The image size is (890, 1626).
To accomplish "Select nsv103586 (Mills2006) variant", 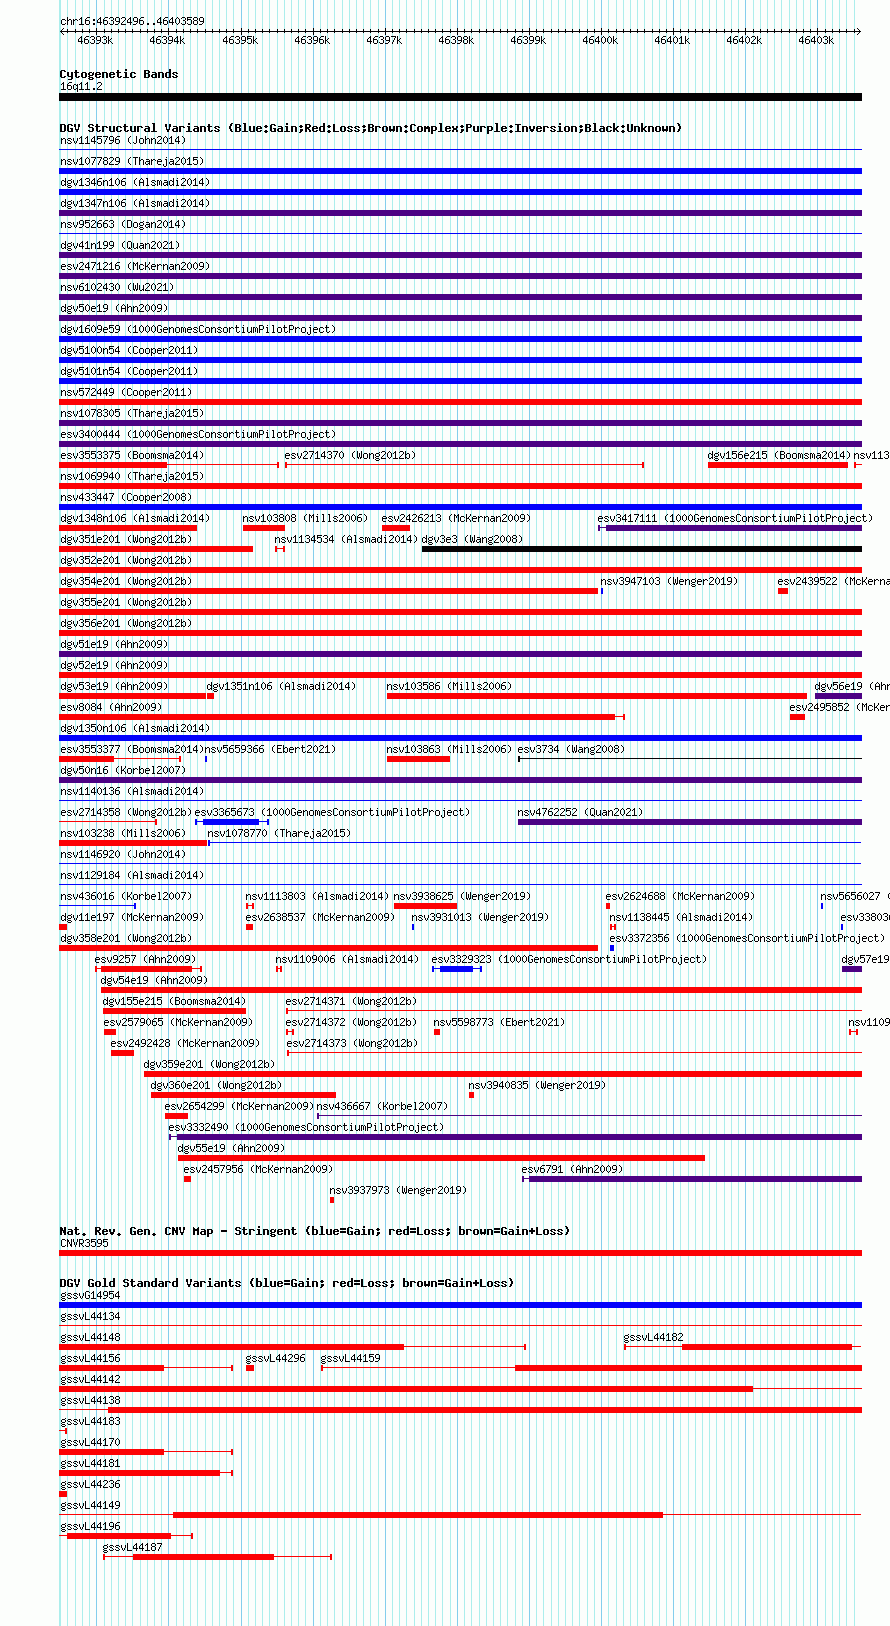I will click(x=449, y=686).
